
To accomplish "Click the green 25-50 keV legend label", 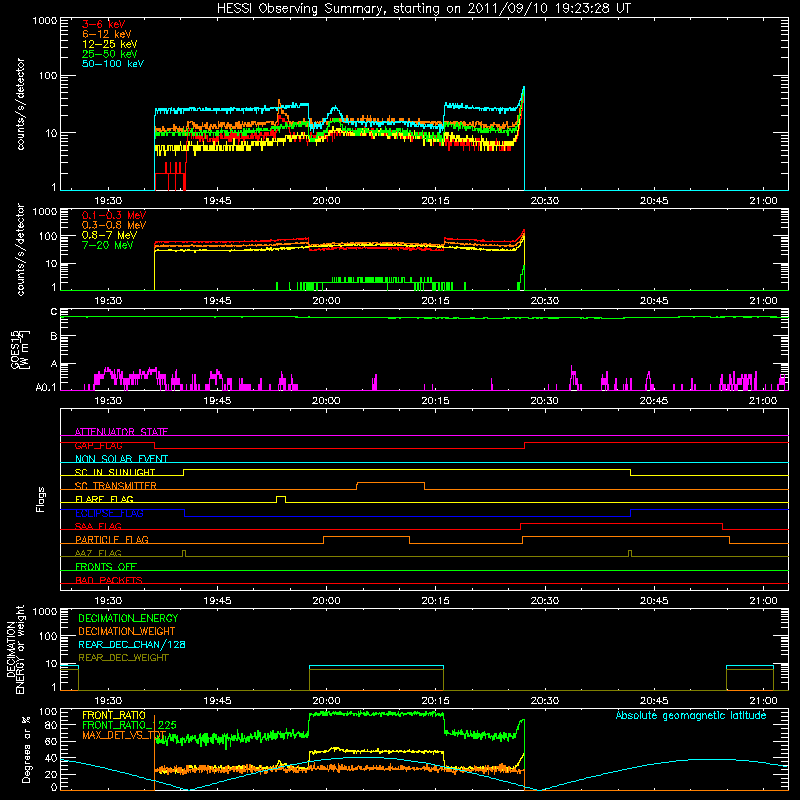I will point(110,54).
